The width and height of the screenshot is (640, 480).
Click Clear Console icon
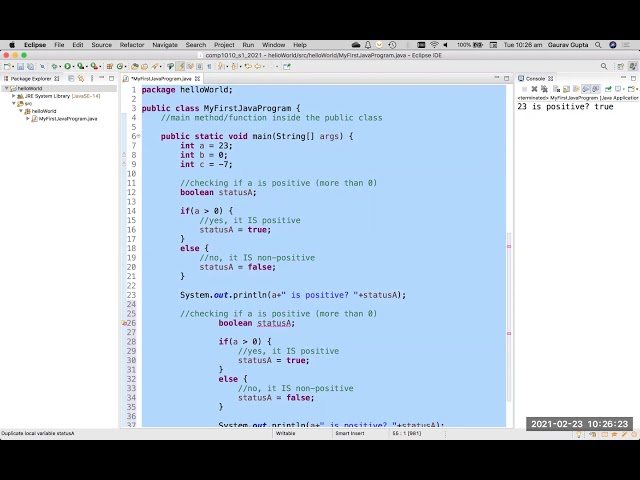coord(556,89)
